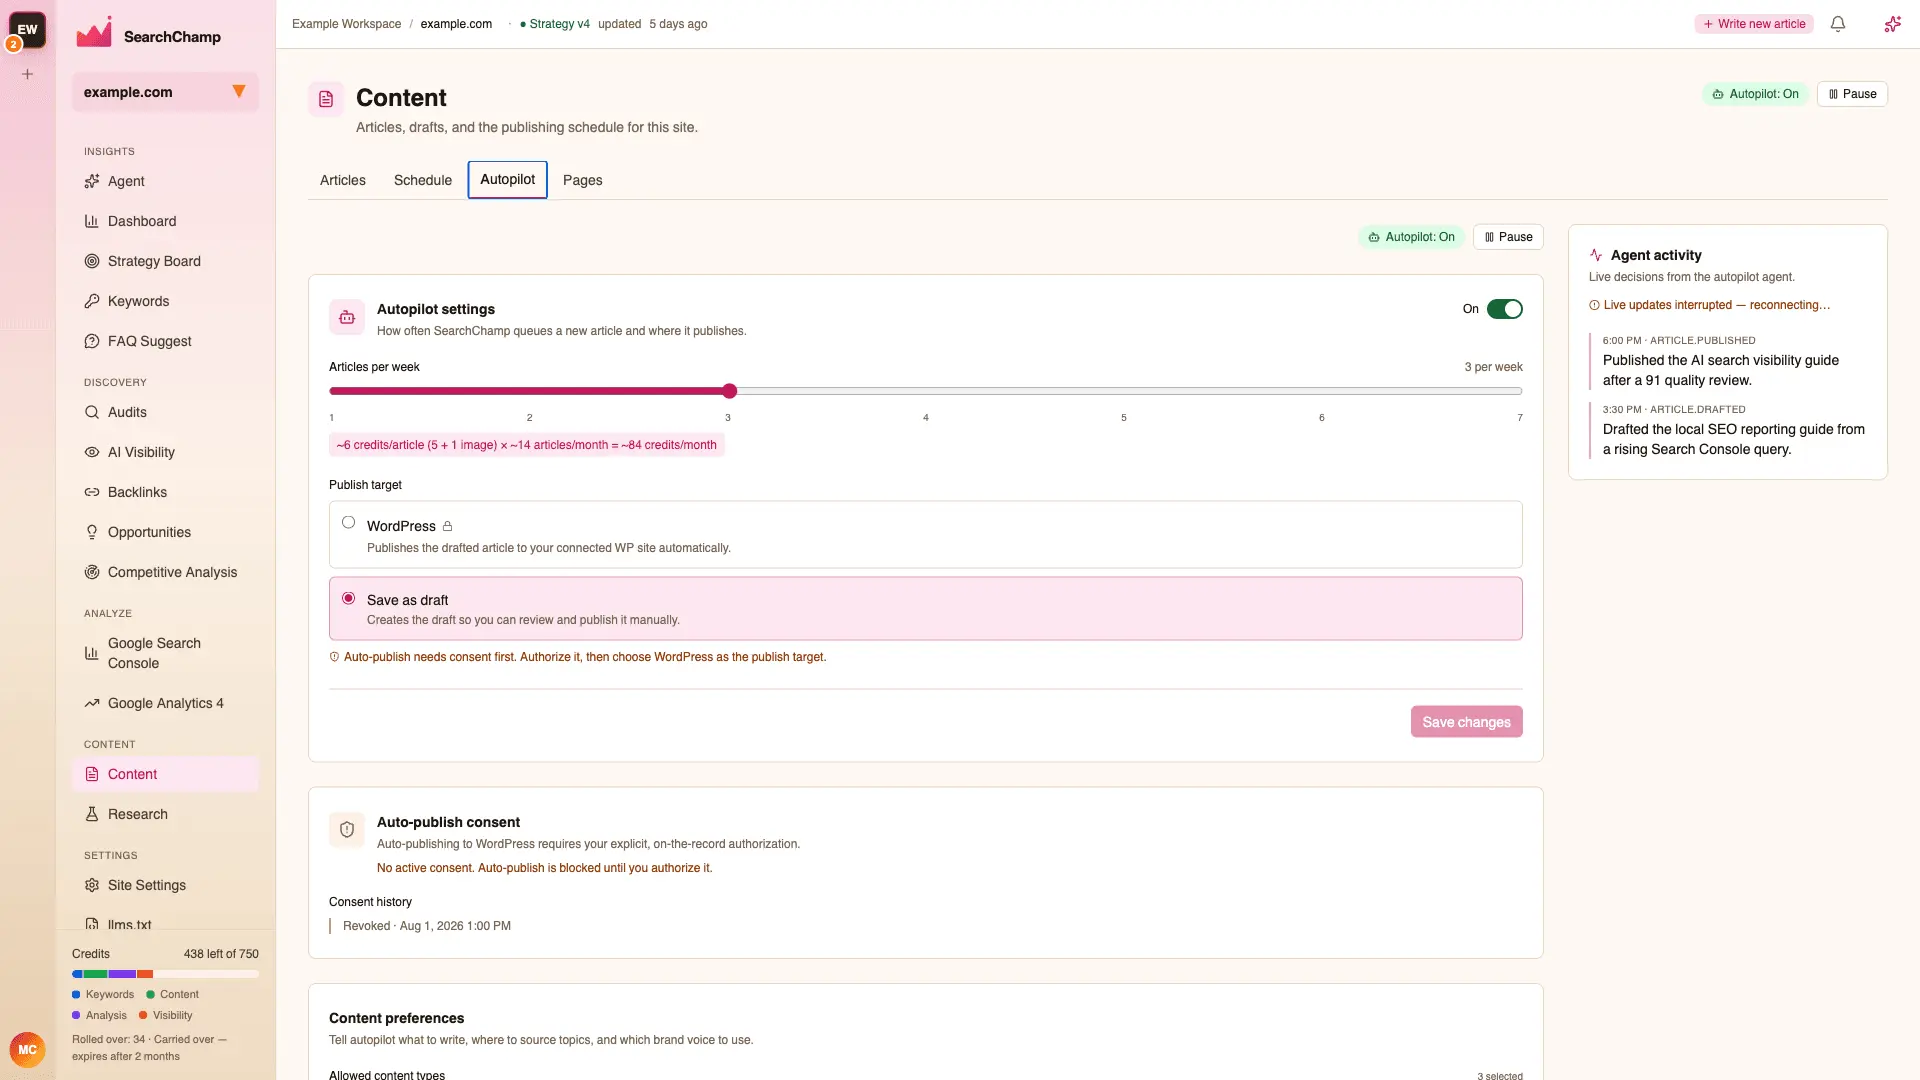1920x1080 pixels.
Task: Click the SearchChamp crown logo
Action: click(94, 33)
